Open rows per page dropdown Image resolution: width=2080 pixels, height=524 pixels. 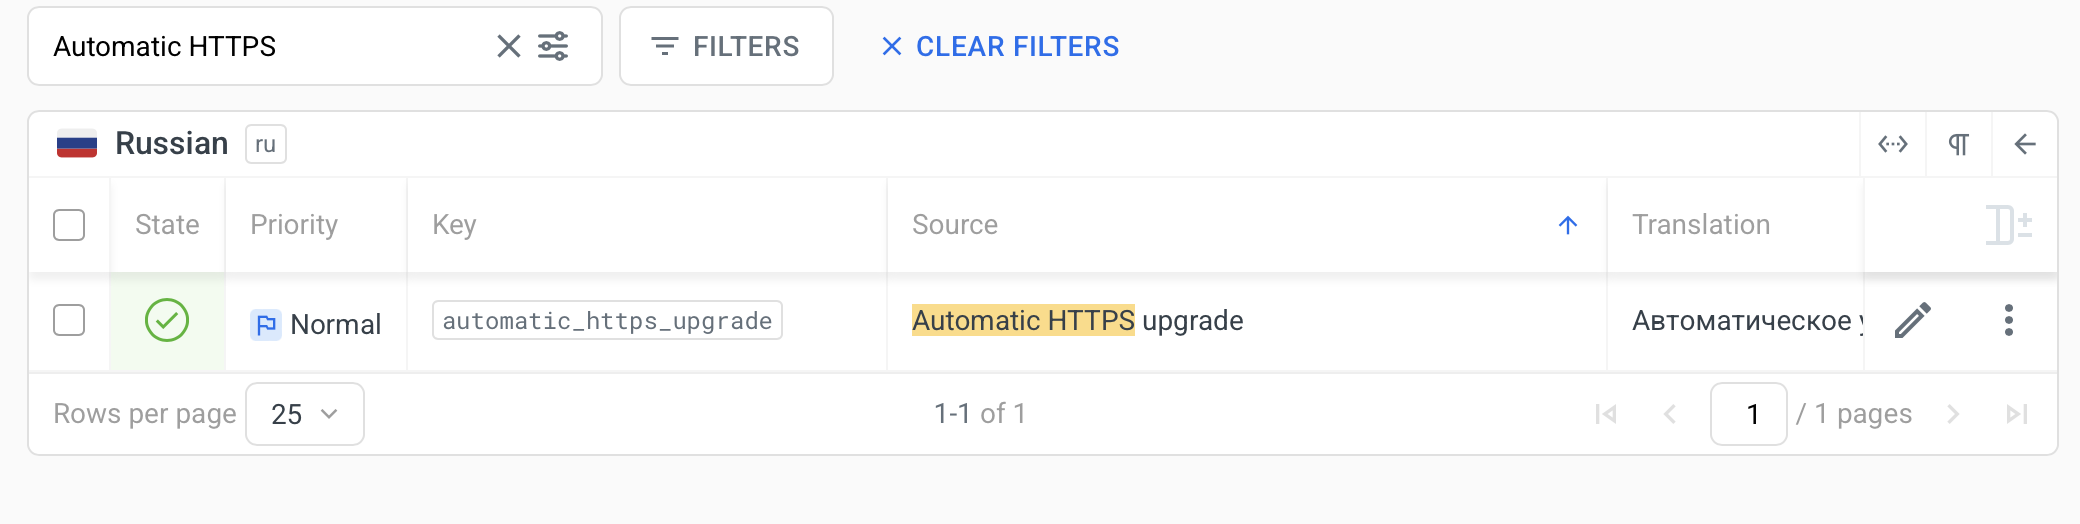[x=304, y=414]
